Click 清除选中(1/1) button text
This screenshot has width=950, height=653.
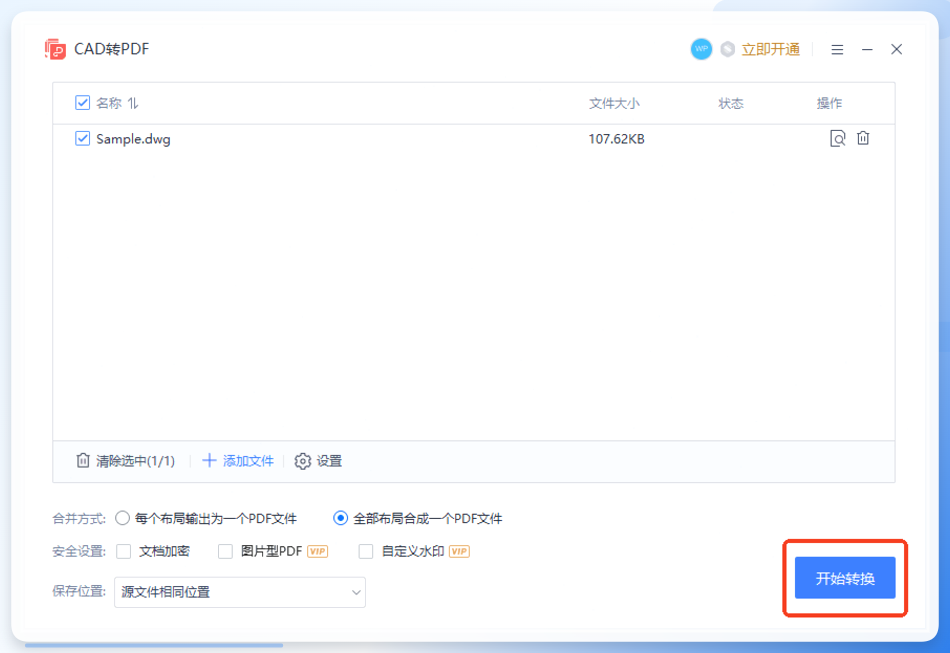pos(135,462)
